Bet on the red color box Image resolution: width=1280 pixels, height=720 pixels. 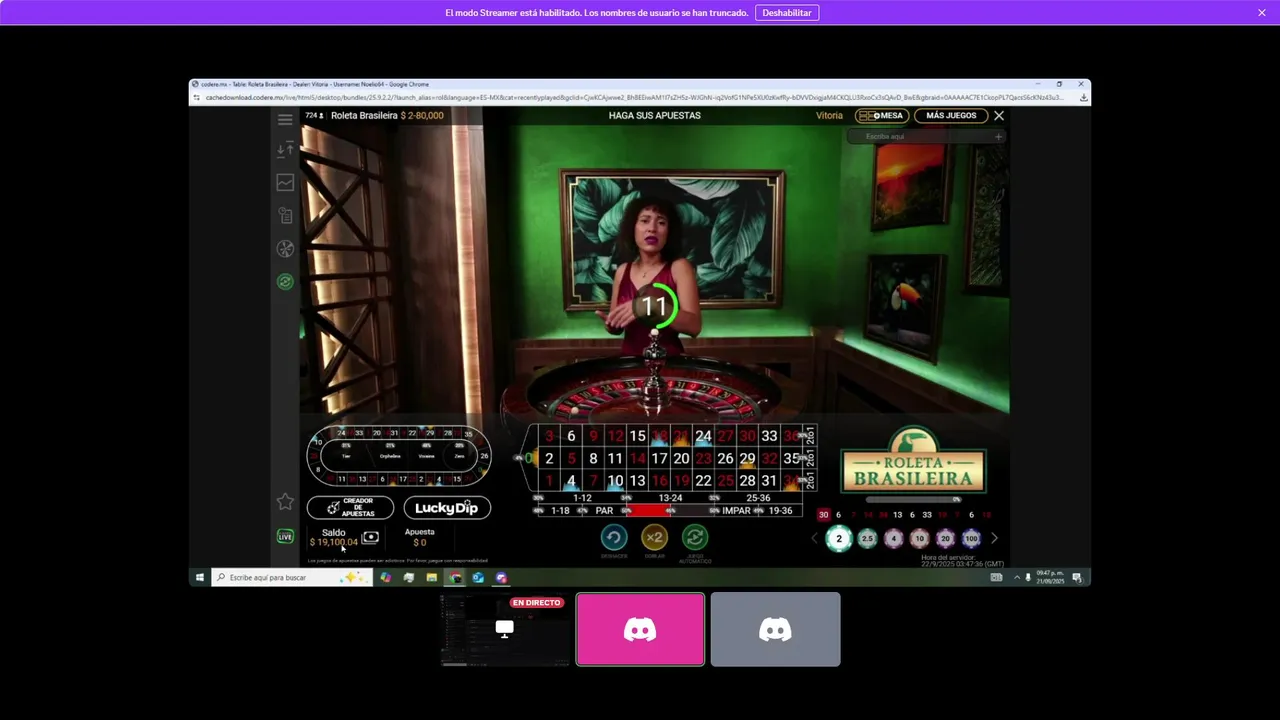click(648, 511)
